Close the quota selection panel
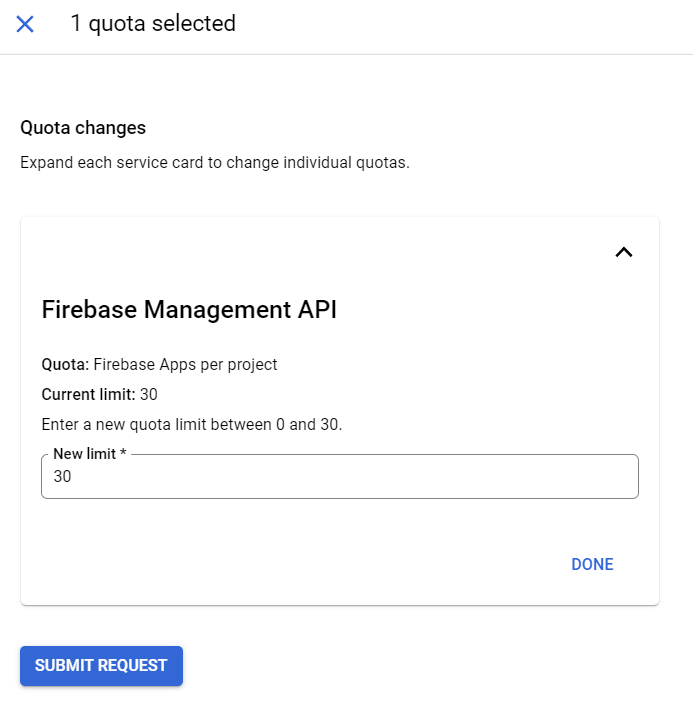The width and height of the screenshot is (693, 722). click(x=25, y=24)
